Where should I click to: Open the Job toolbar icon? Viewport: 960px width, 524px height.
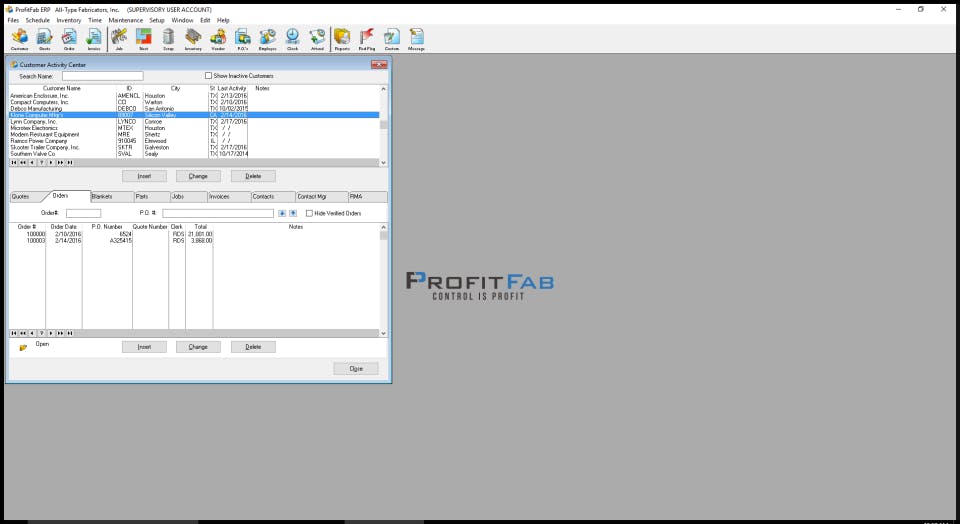119,39
